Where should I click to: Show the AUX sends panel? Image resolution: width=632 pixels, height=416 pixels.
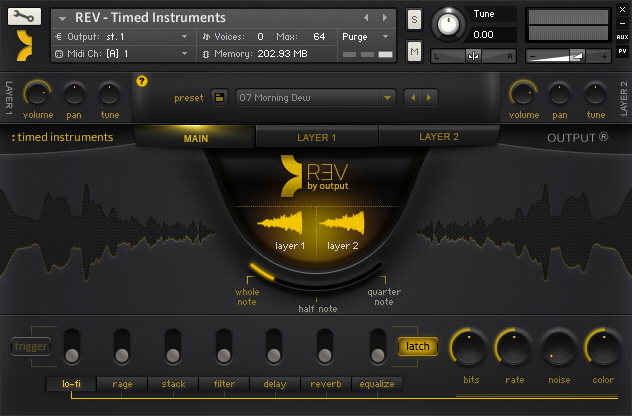pos(622,37)
